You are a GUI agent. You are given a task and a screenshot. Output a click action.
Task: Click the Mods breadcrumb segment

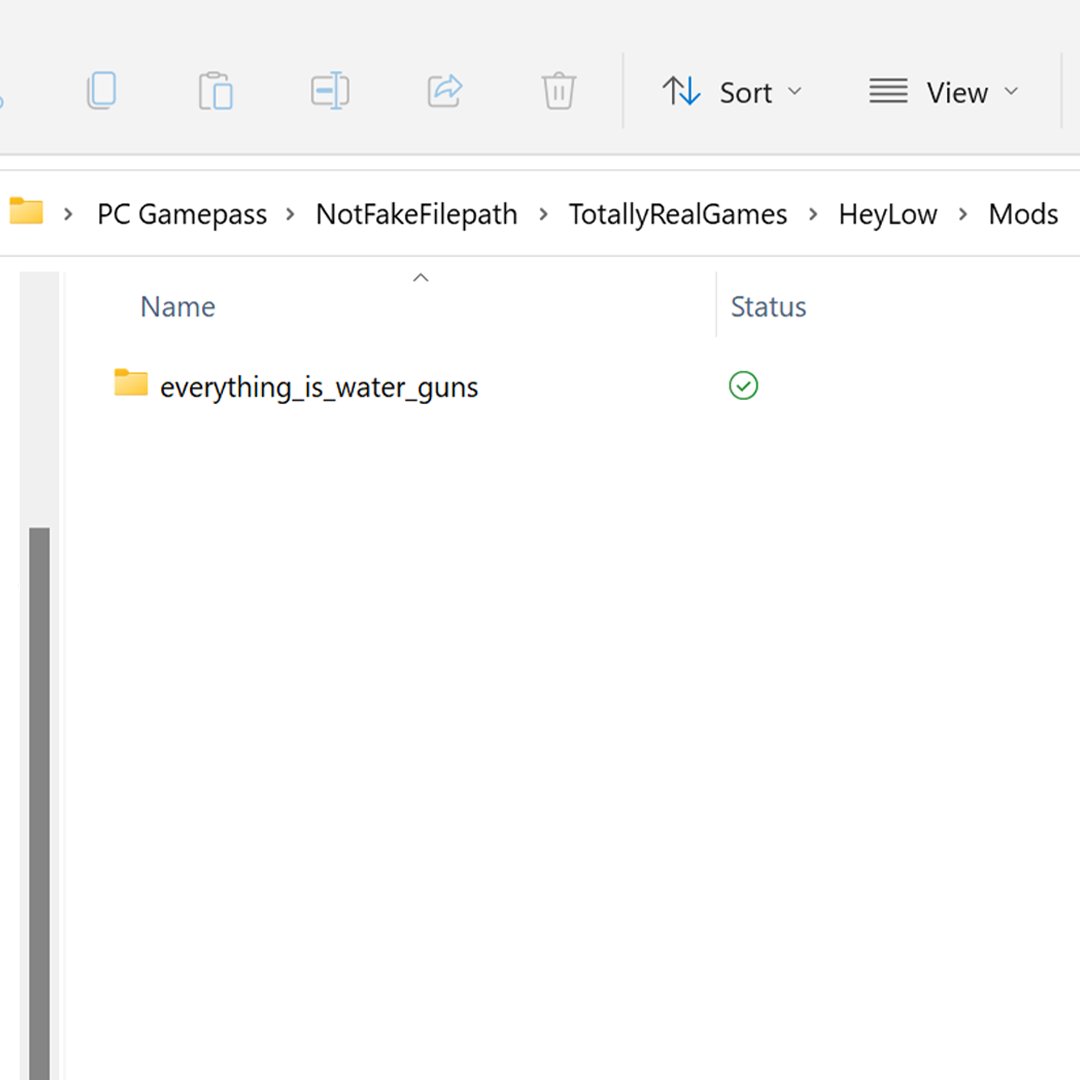coord(1023,214)
